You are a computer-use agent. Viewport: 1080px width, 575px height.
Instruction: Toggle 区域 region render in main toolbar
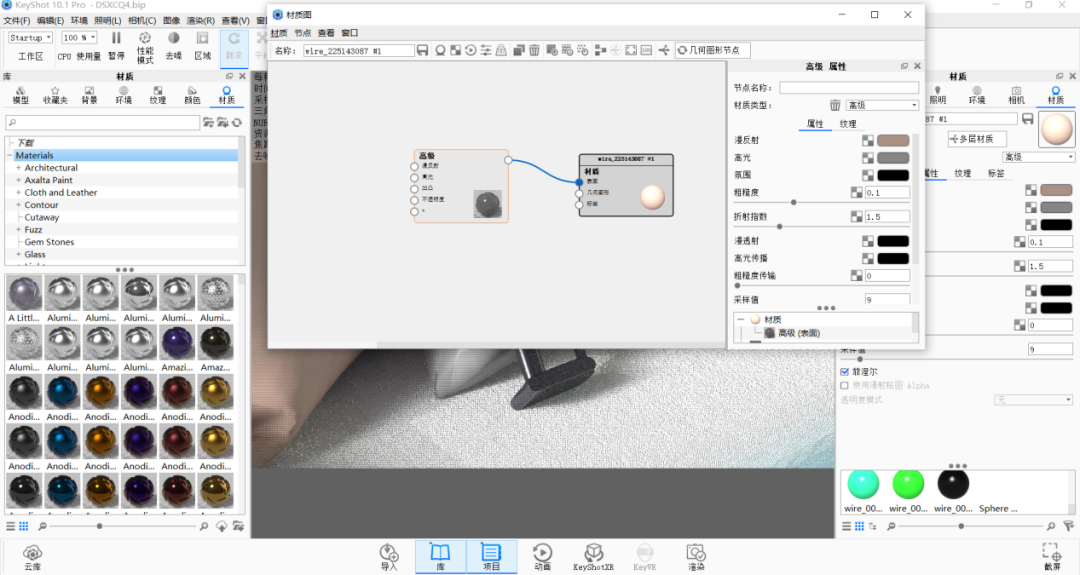click(x=202, y=45)
